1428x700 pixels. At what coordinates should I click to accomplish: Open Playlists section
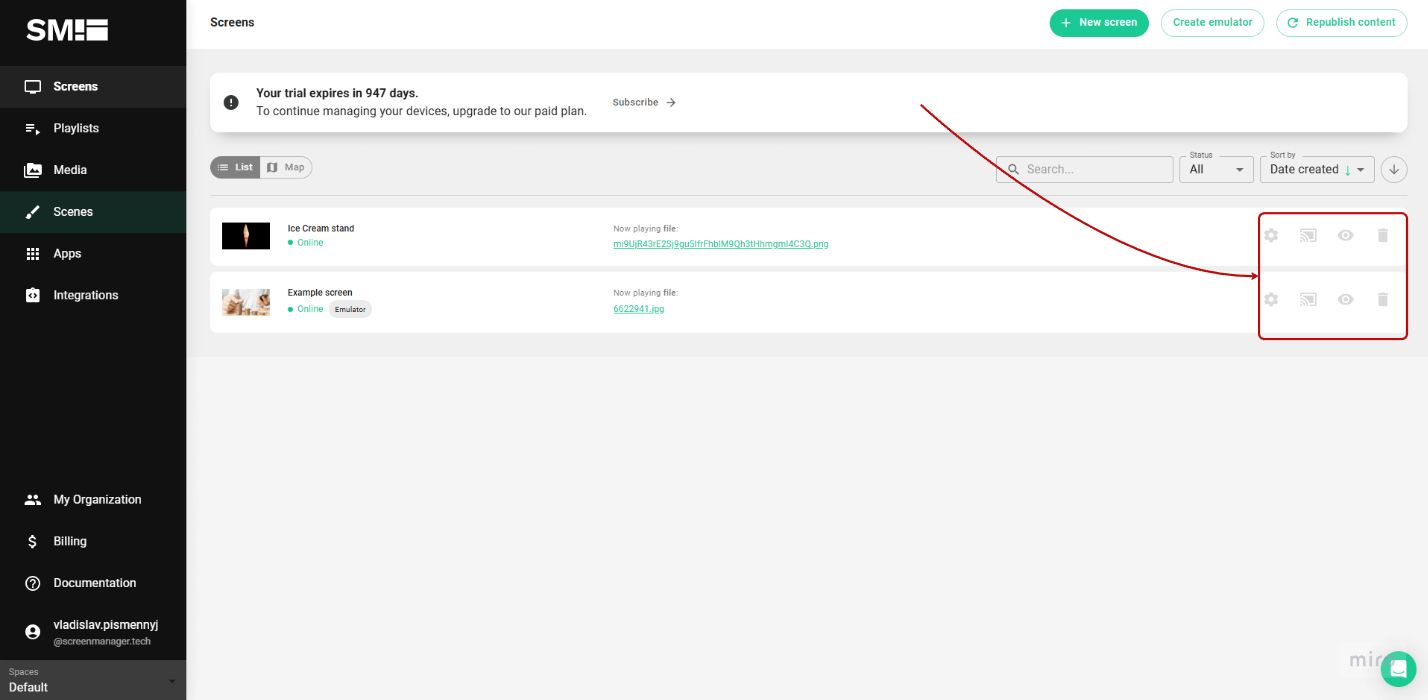click(x=93, y=129)
